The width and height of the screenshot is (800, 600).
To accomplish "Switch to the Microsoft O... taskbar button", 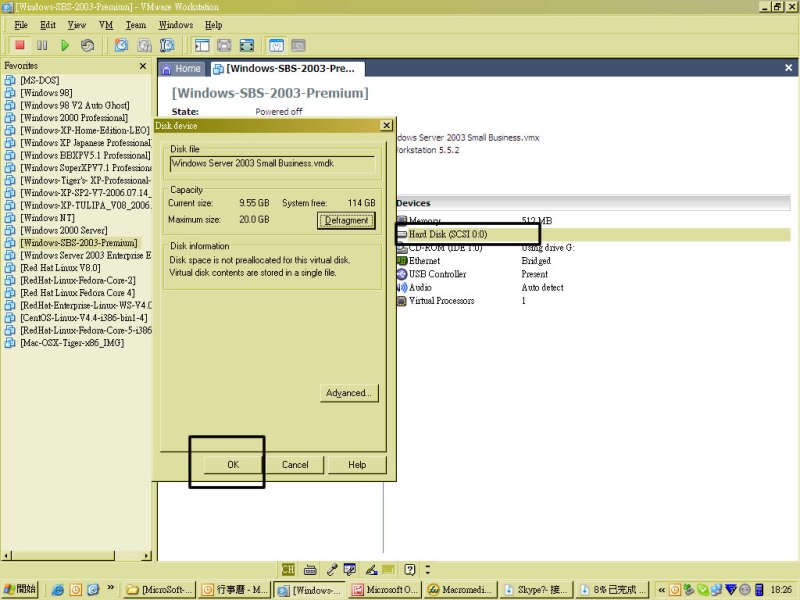I will (385, 590).
